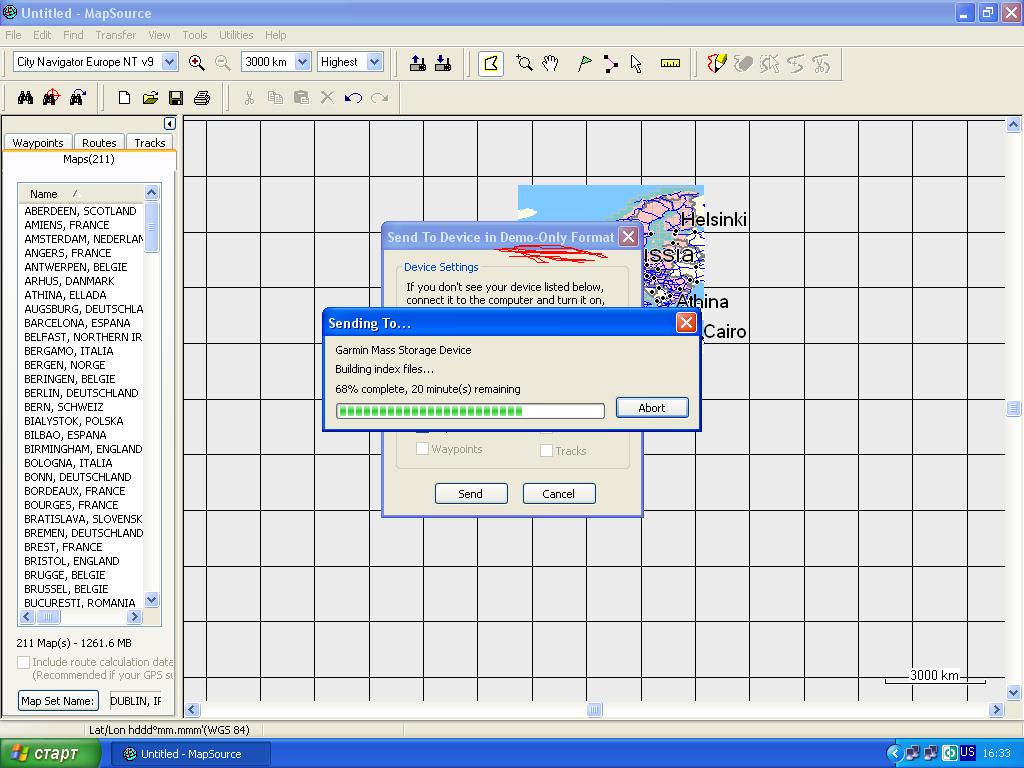Click the Save floppy disk icon
This screenshot has width=1024, height=768.
[x=176, y=98]
